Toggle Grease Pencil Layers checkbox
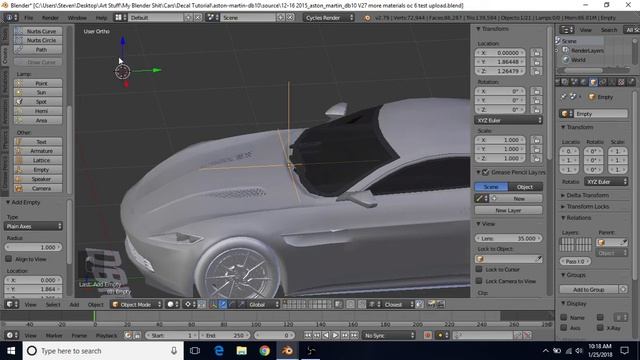Image resolution: width=640 pixels, height=360 pixels. pyautogui.click(x=486, y=172)
